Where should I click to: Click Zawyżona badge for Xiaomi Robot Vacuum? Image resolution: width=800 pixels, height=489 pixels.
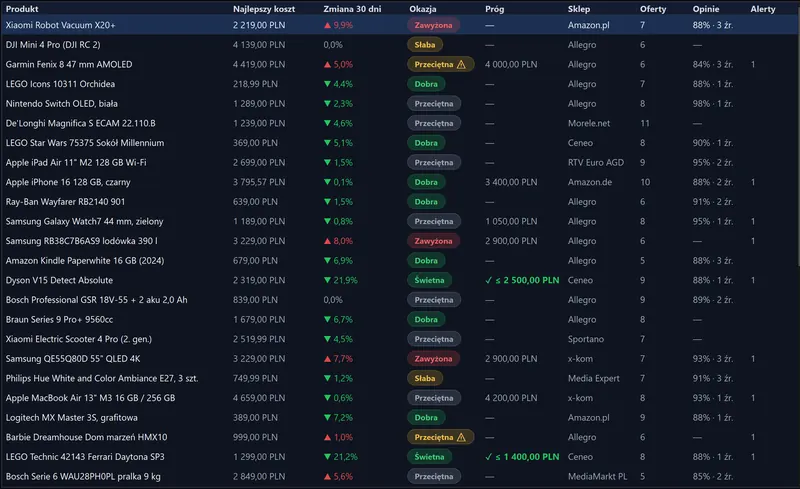coord(433,25)
